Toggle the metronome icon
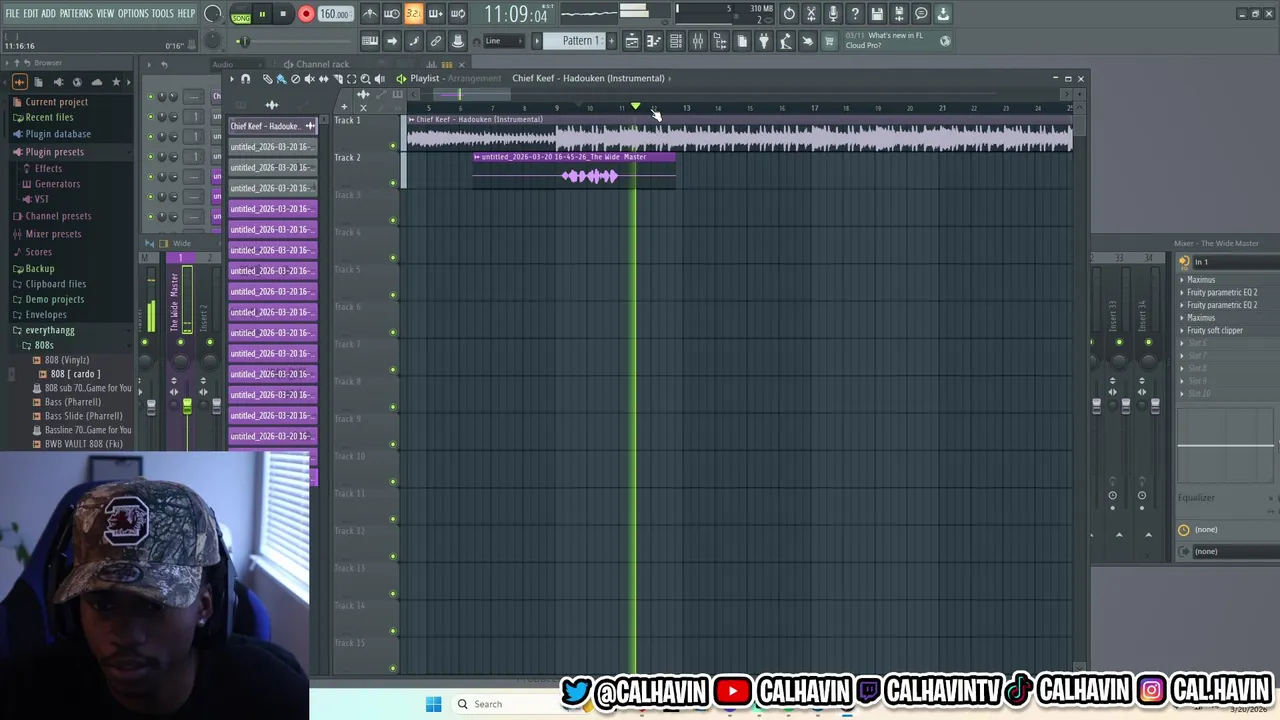The image size is (1280, 720). pyautogui.click(x=370, y=14)
